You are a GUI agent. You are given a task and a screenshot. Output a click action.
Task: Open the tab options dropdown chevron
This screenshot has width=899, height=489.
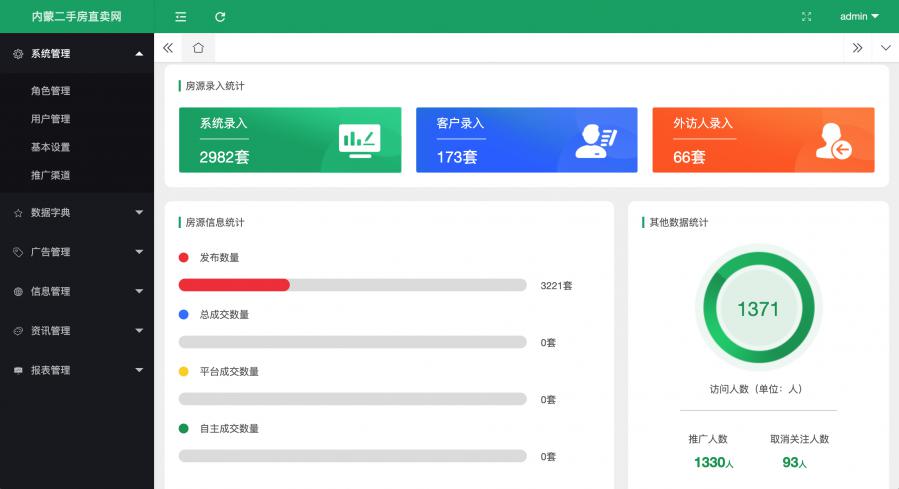[885, 47]
